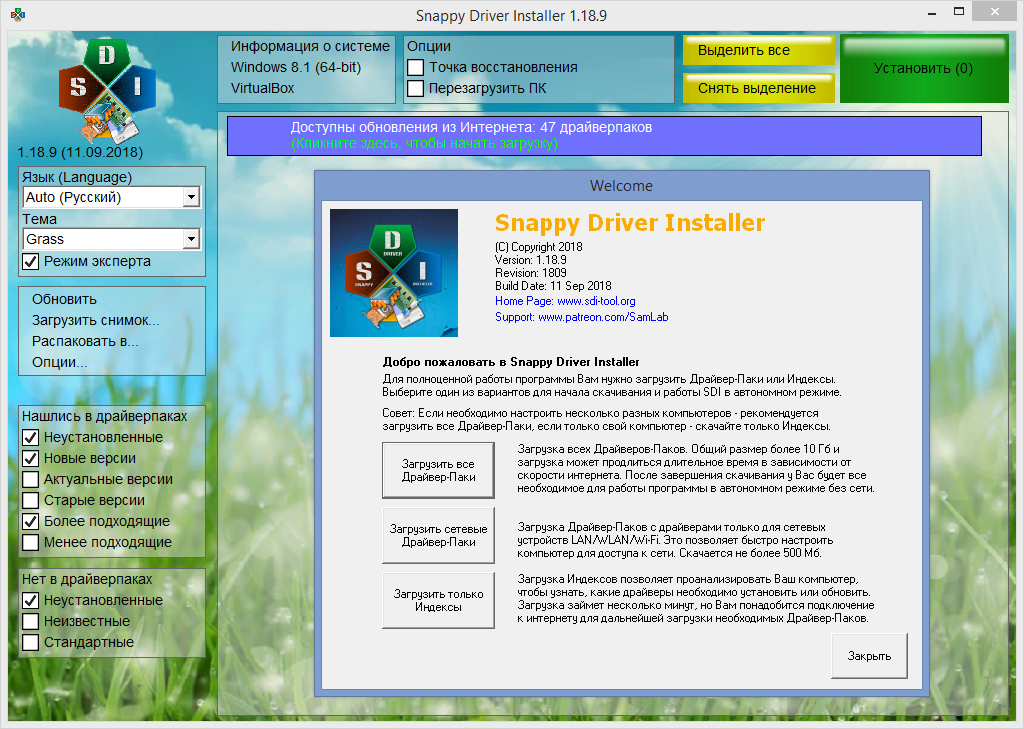Toggle the Режим эксперта checkbox
This screenshot has height=729, width=1024.
click(x=30, y=261)
